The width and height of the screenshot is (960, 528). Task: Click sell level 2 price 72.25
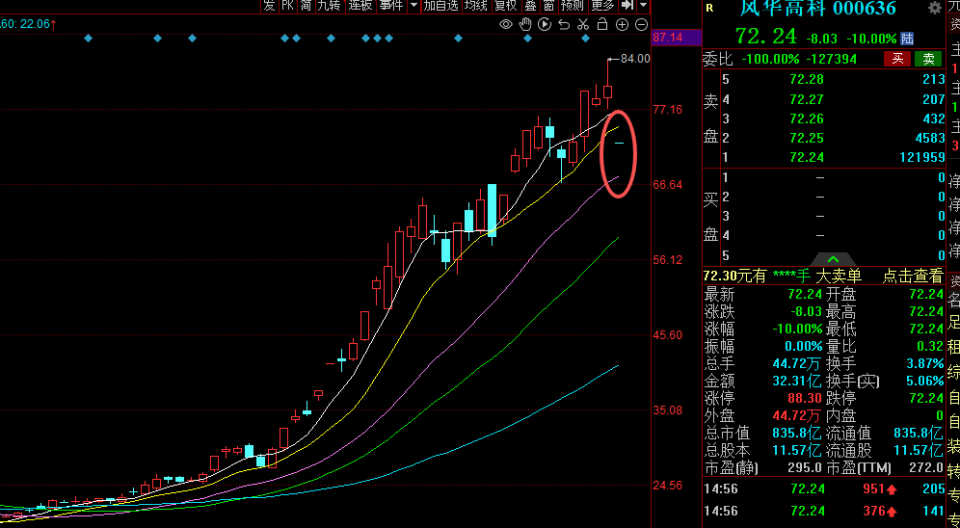[x=806, y=138]
